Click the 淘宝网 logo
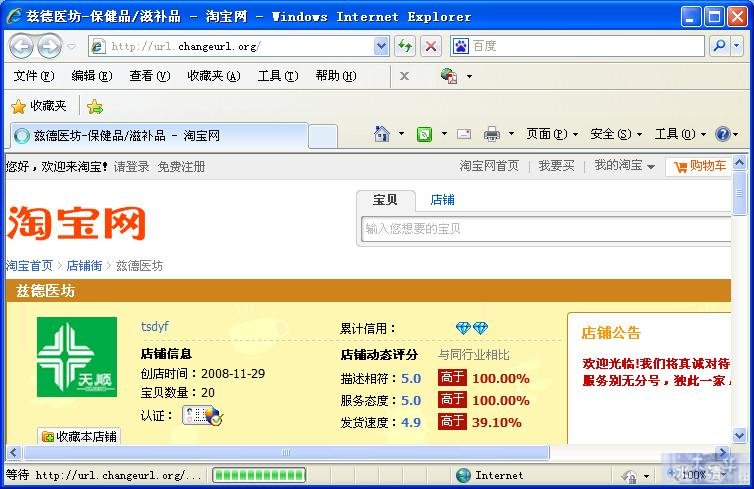The height and width of the screenshot is (489, 754). point(76,223)
